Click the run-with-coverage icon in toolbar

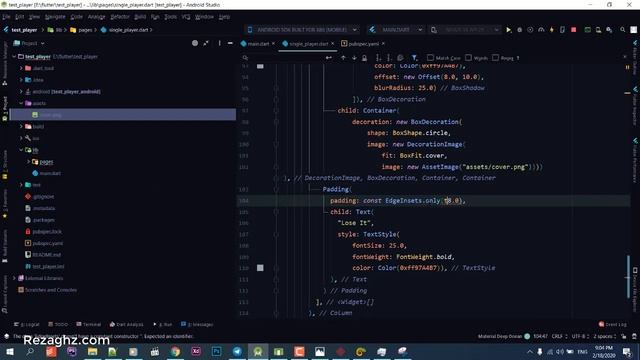tap(530, 30)
